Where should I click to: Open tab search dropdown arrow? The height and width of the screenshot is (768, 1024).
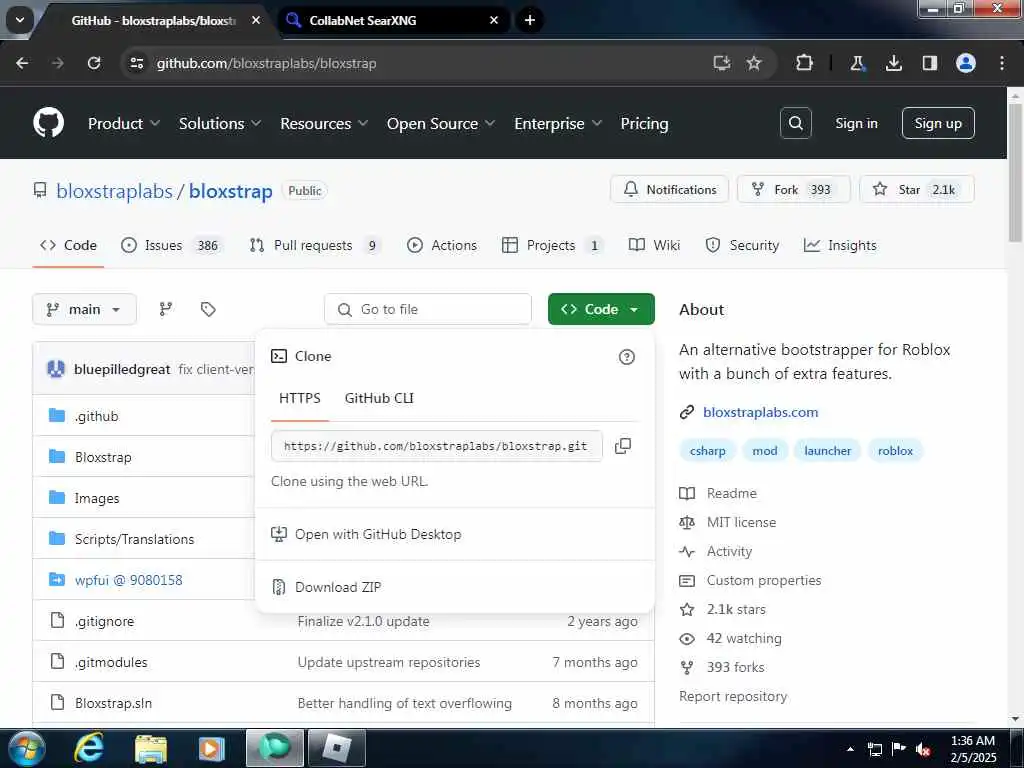pos(20,20)
